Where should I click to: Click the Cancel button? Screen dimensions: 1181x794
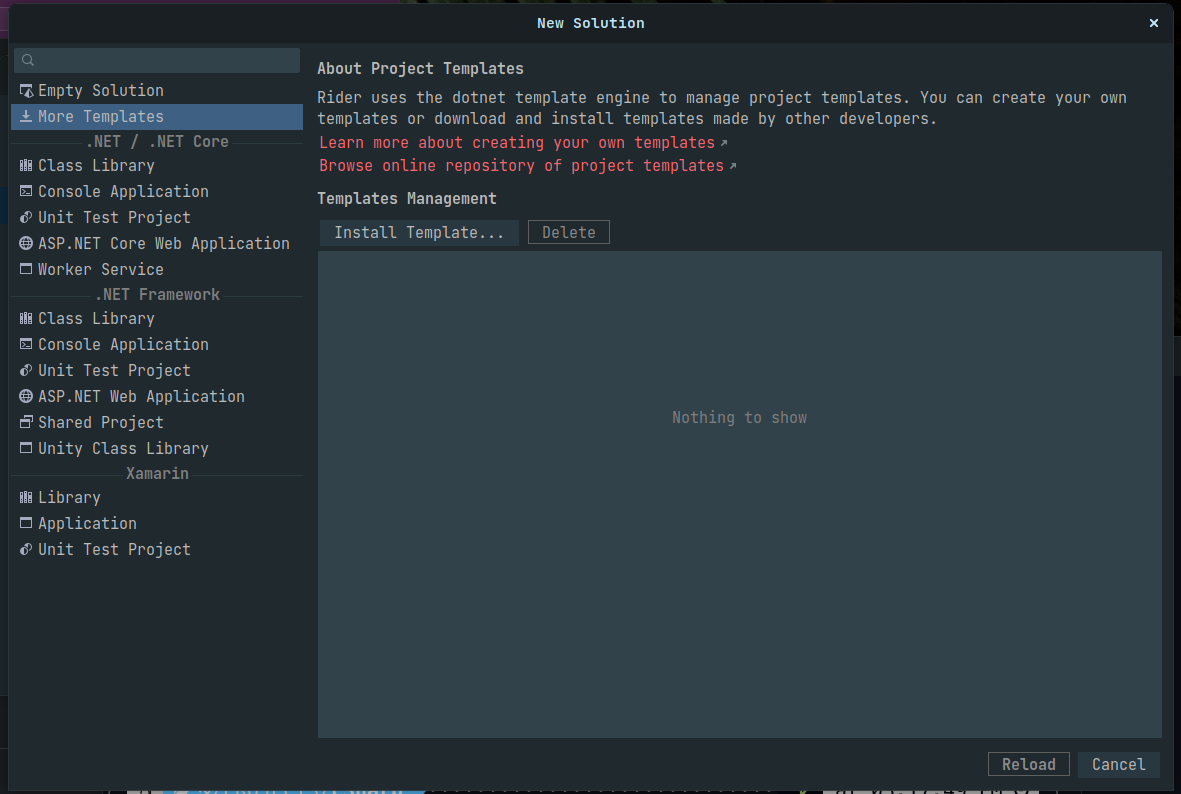click(x=1118, y=764)
